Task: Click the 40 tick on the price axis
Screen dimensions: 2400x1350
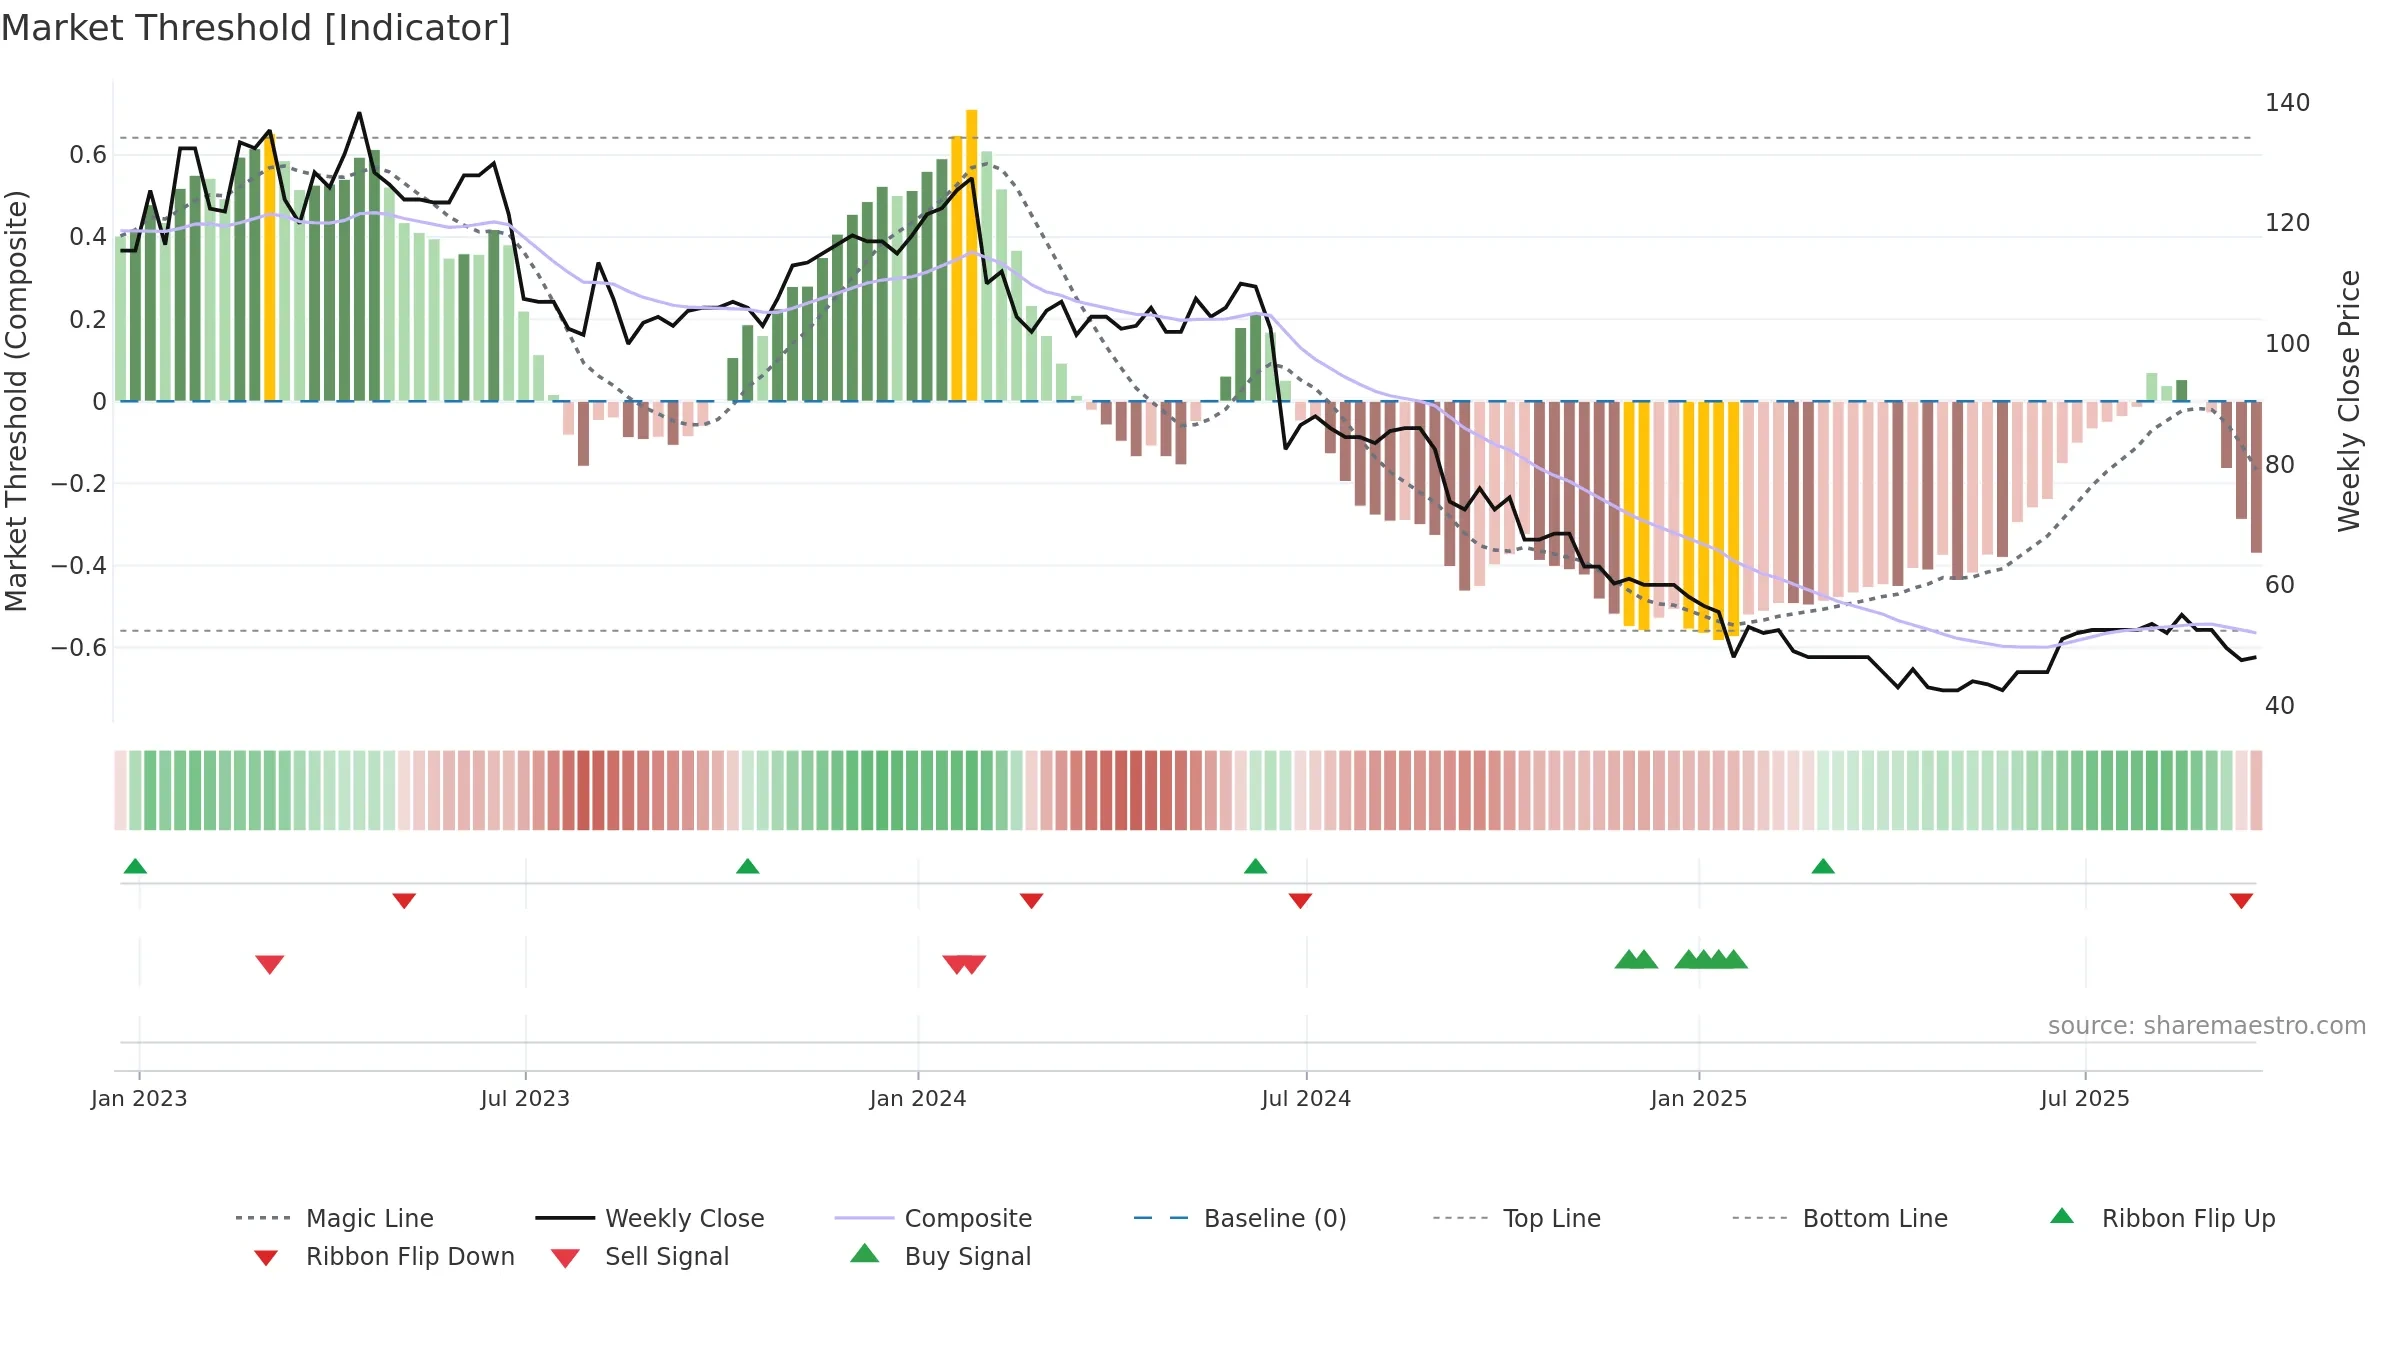Action: pyautogui.click(x=2280, y=705)
